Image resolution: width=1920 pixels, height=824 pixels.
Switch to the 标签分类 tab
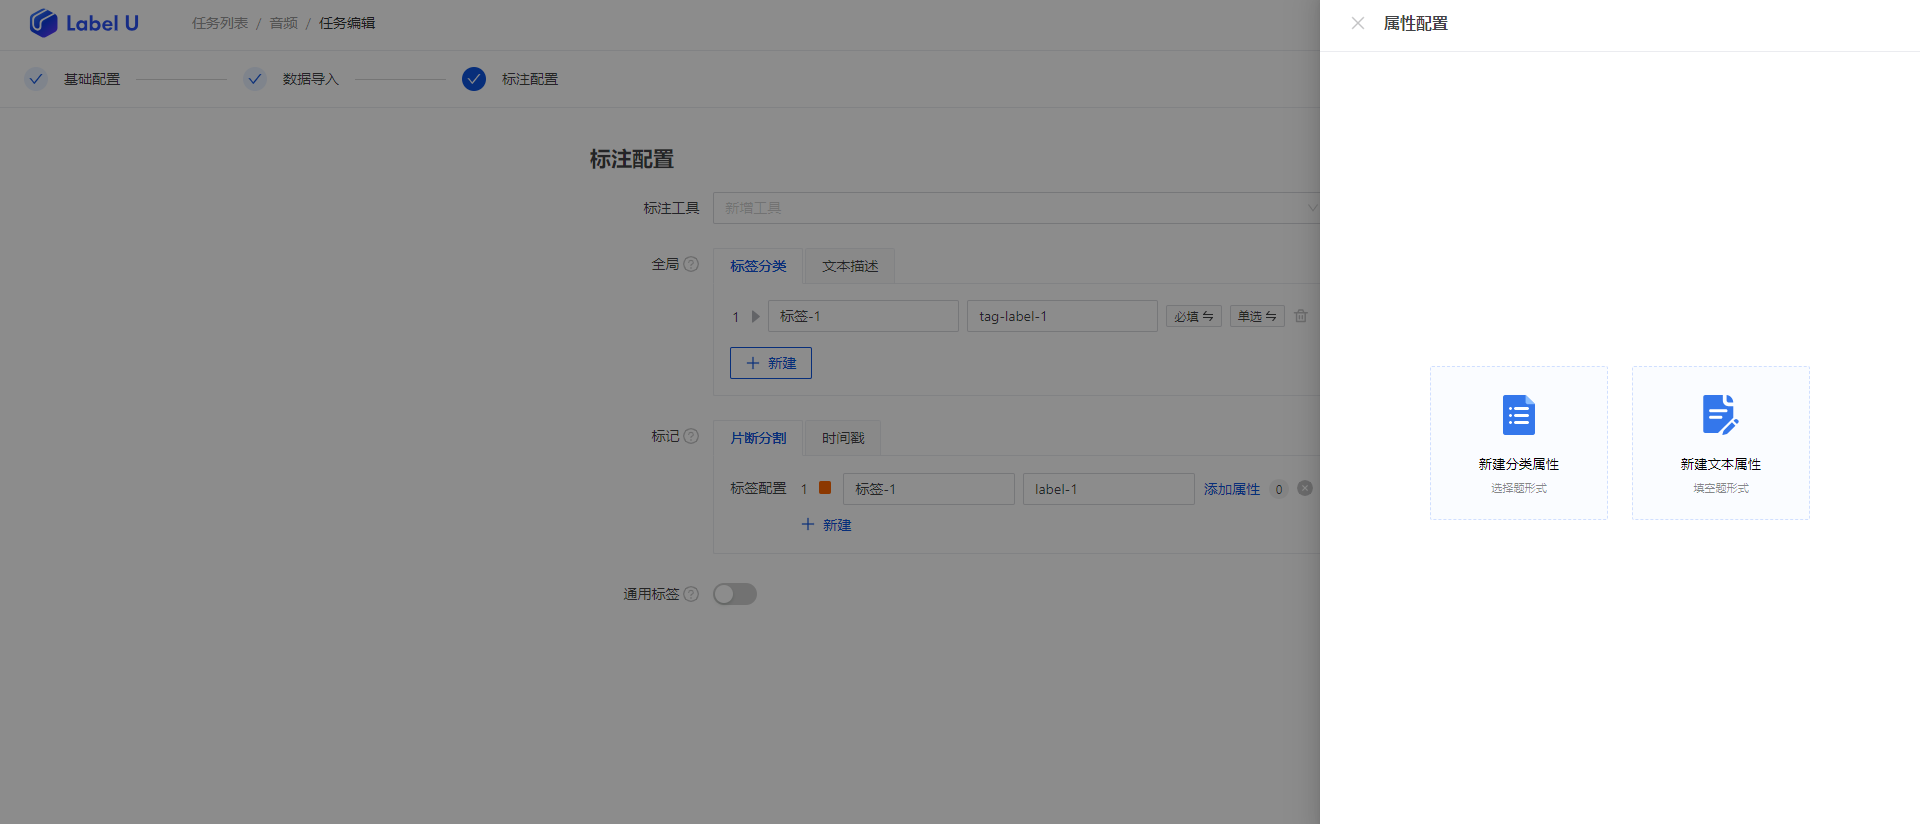[758, 266]
